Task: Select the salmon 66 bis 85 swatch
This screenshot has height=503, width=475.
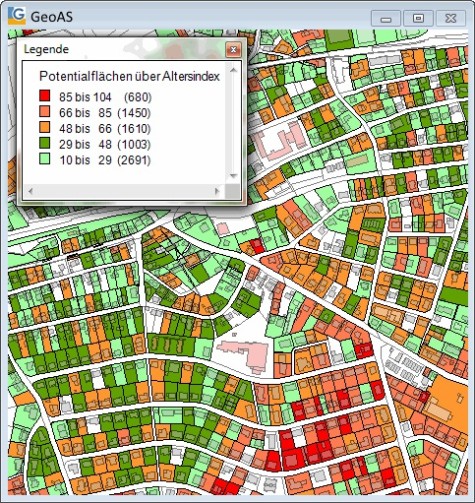Action: (x=45, y=111)
